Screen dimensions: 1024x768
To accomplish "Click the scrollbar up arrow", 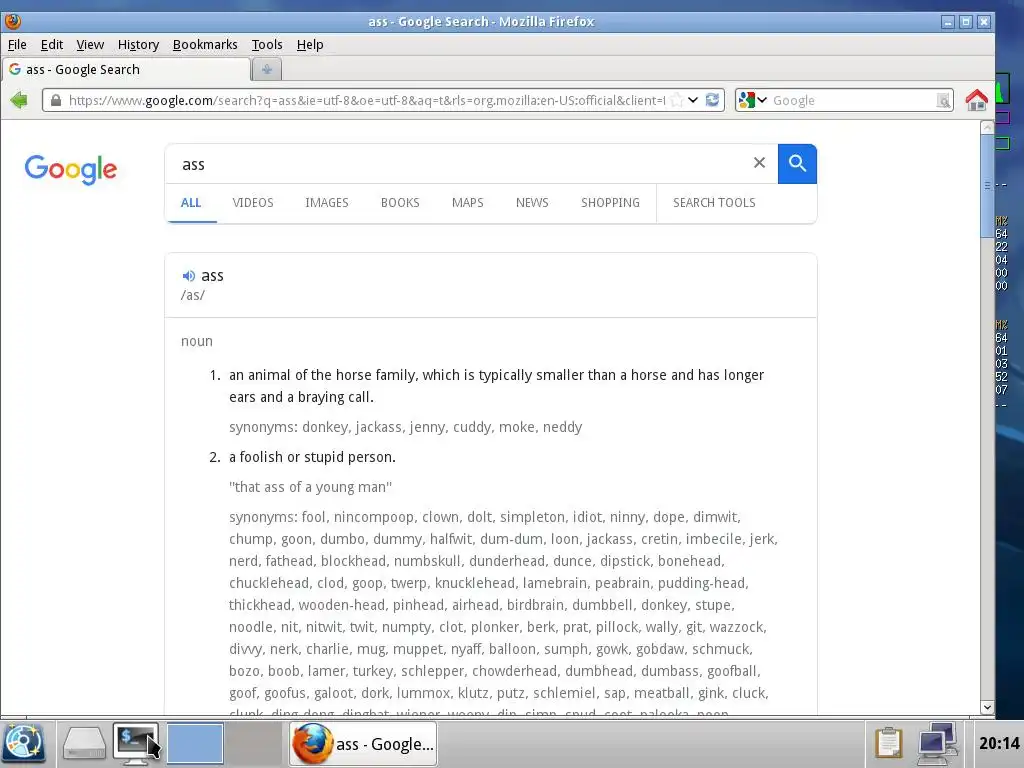I will click(987, 127).
